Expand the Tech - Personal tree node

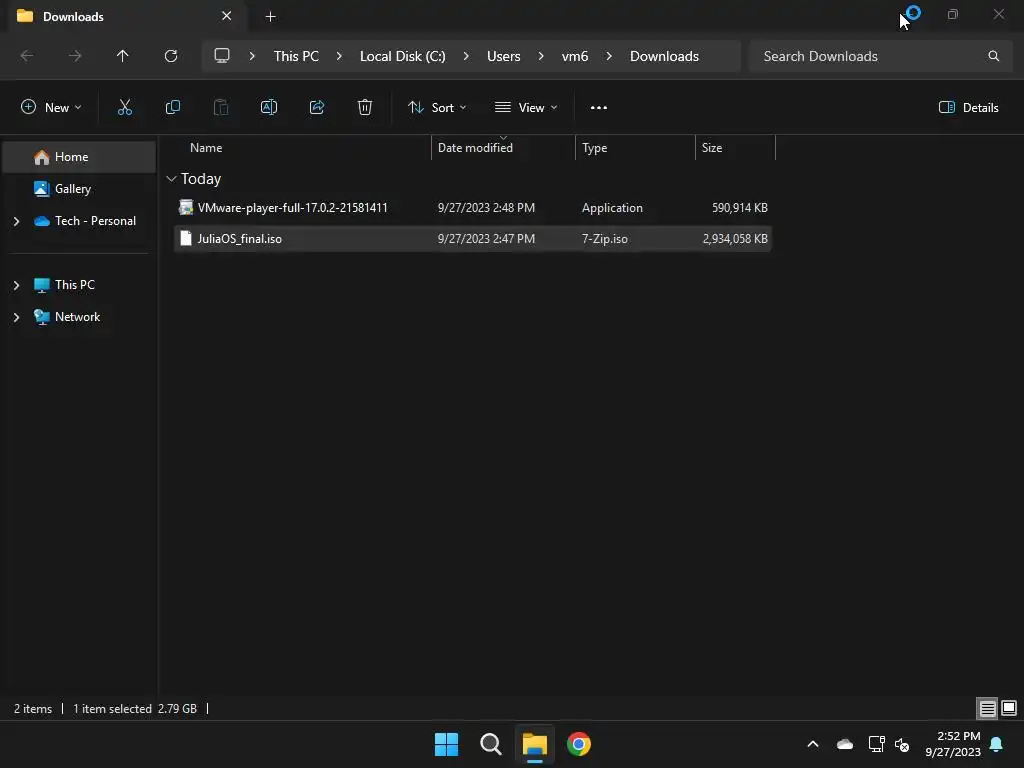[x=16, y=221]
